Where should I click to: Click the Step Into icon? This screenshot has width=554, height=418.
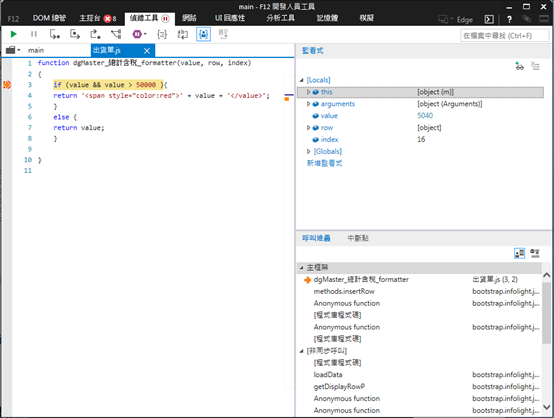coord(54,34)
